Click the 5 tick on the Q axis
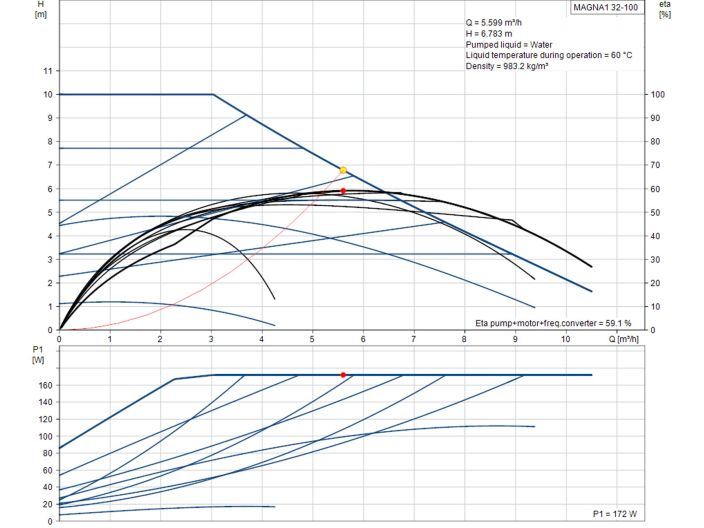Screen dimensions: 704x528 pyautogui.click(x=312, y=339)
